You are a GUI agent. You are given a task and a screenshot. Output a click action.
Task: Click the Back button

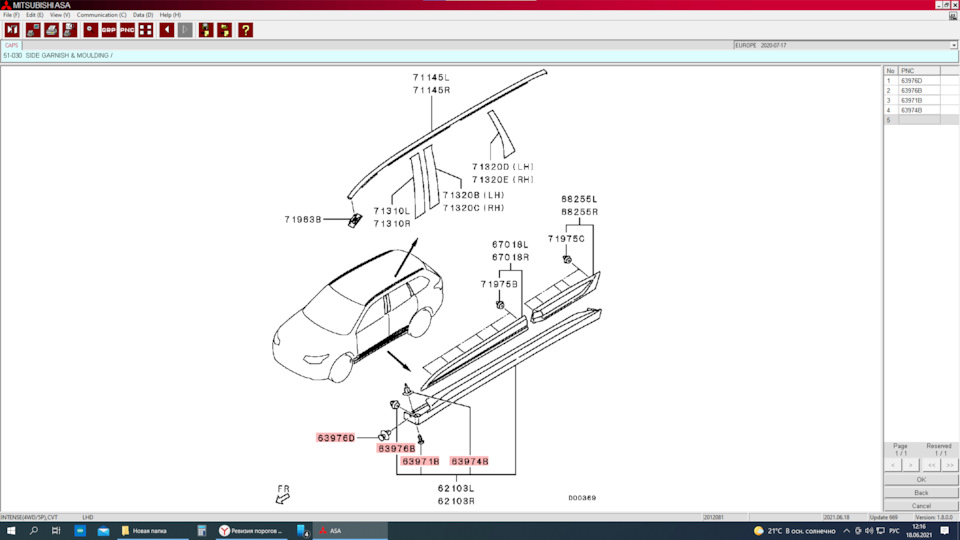[x=921, y=493]
